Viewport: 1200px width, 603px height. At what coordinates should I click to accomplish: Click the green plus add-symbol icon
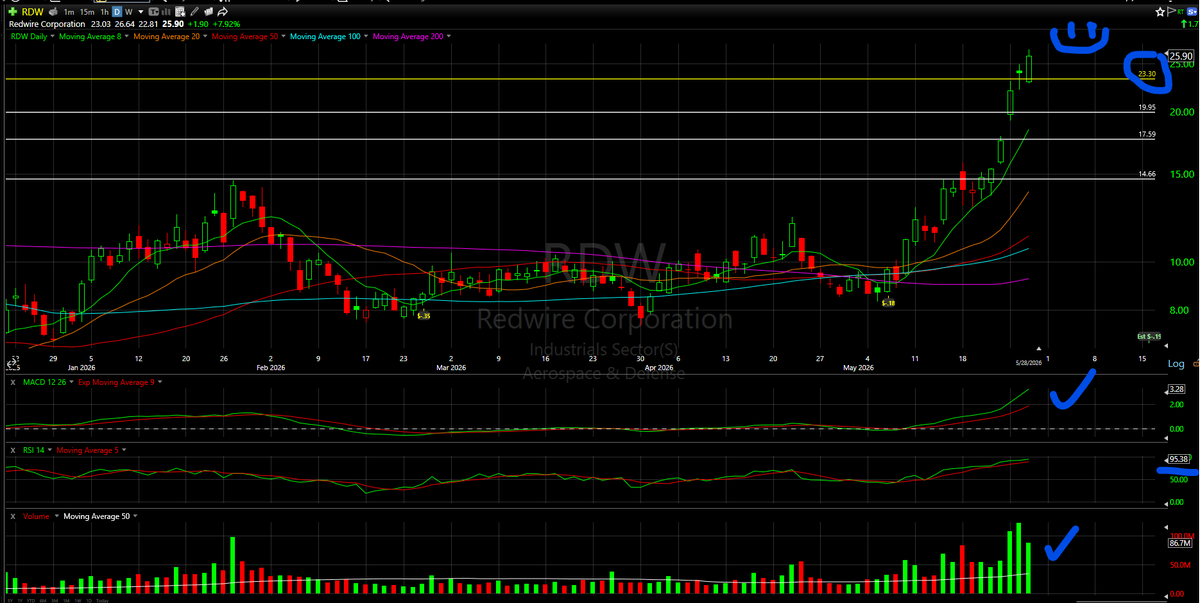pyautogui.click(x=12, y=12)
